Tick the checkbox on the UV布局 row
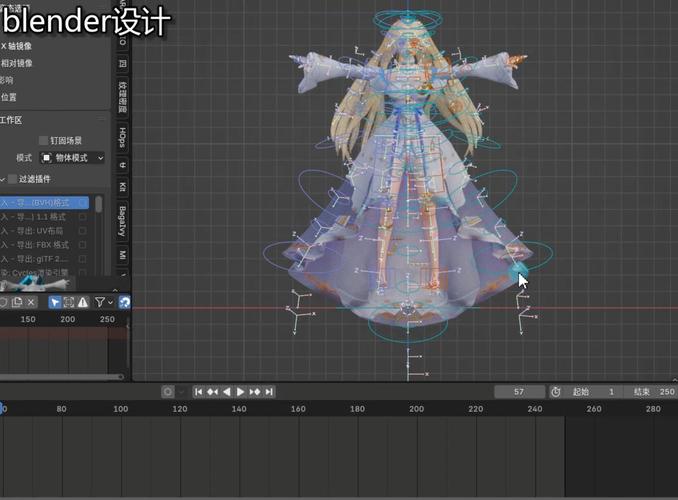This screenshot has height=500, width=678. point(82,231)
